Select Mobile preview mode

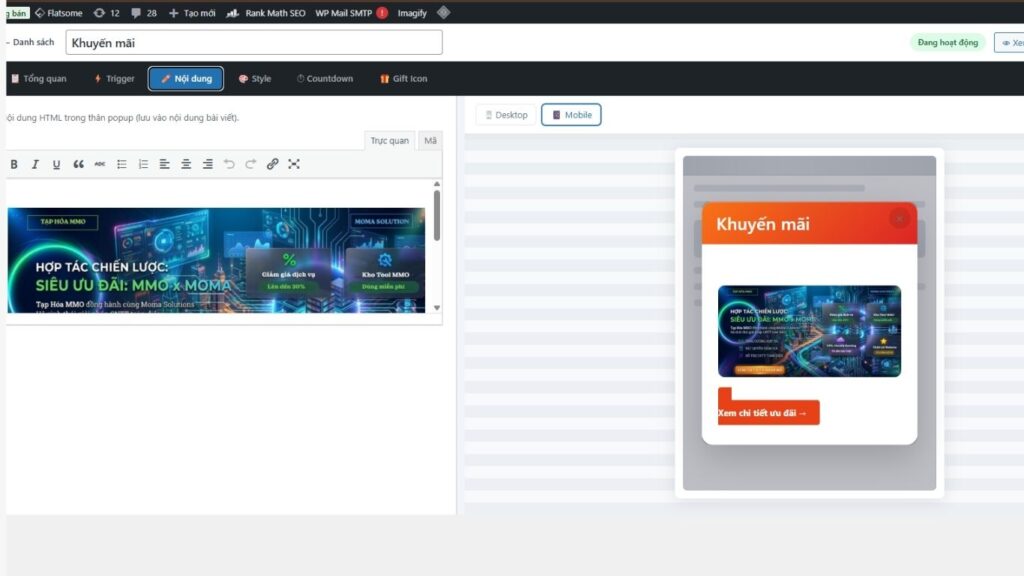point(571,115)
